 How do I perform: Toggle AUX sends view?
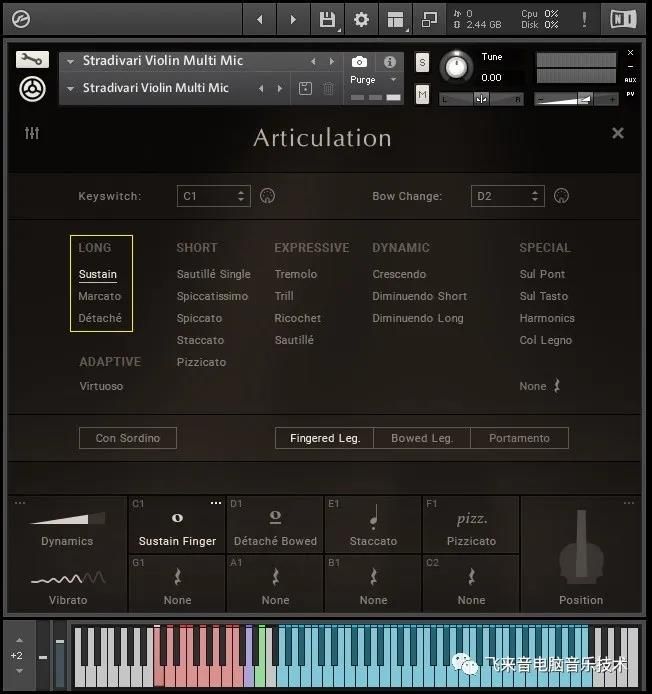[630, 80]
